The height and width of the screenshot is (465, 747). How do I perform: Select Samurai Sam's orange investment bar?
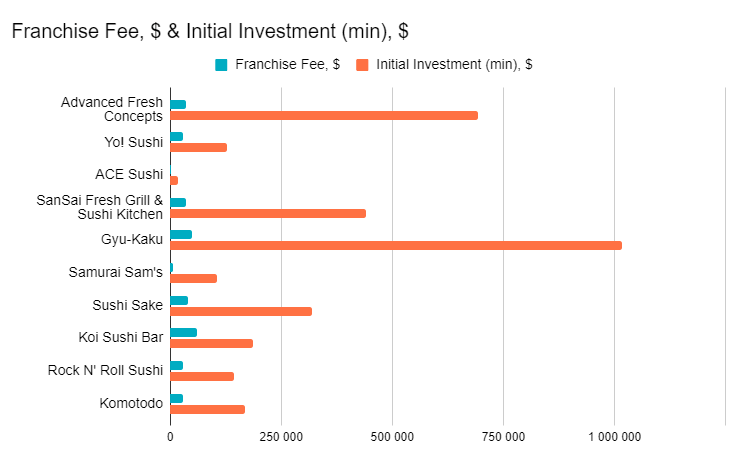click(x=193, y=278)
